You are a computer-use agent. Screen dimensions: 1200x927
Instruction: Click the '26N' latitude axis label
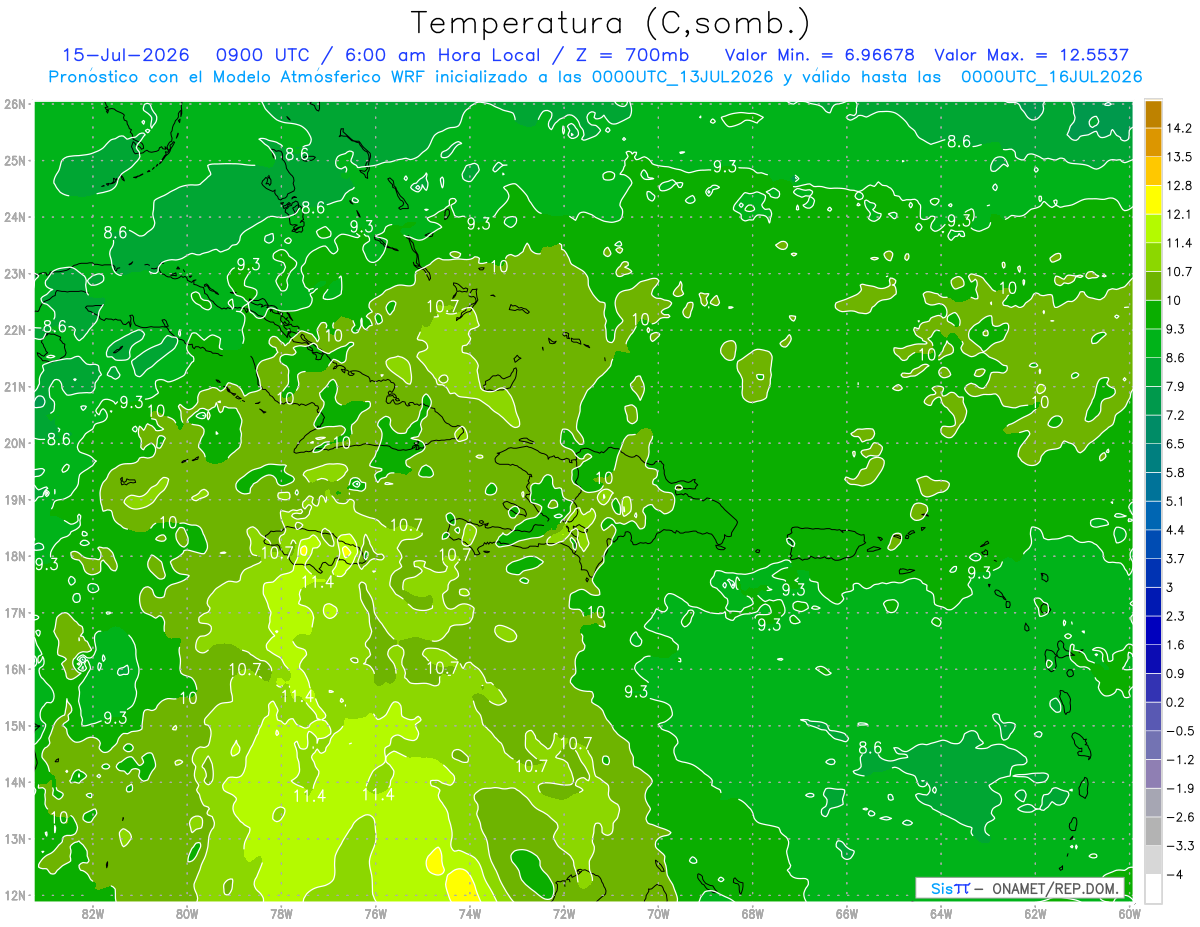[14, 104]
